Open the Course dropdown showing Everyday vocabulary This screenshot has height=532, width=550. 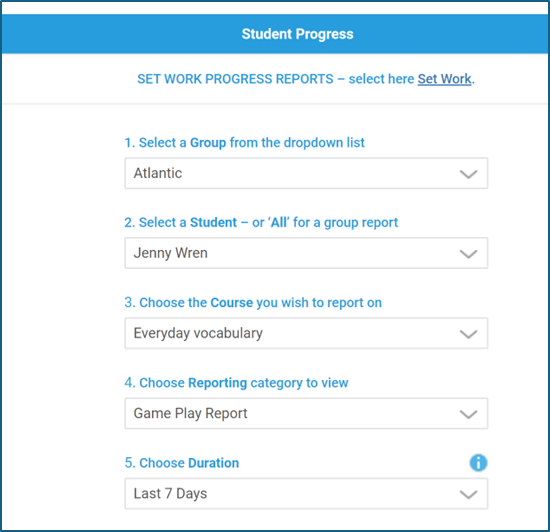pyautogui.click(x=306, y=333)
